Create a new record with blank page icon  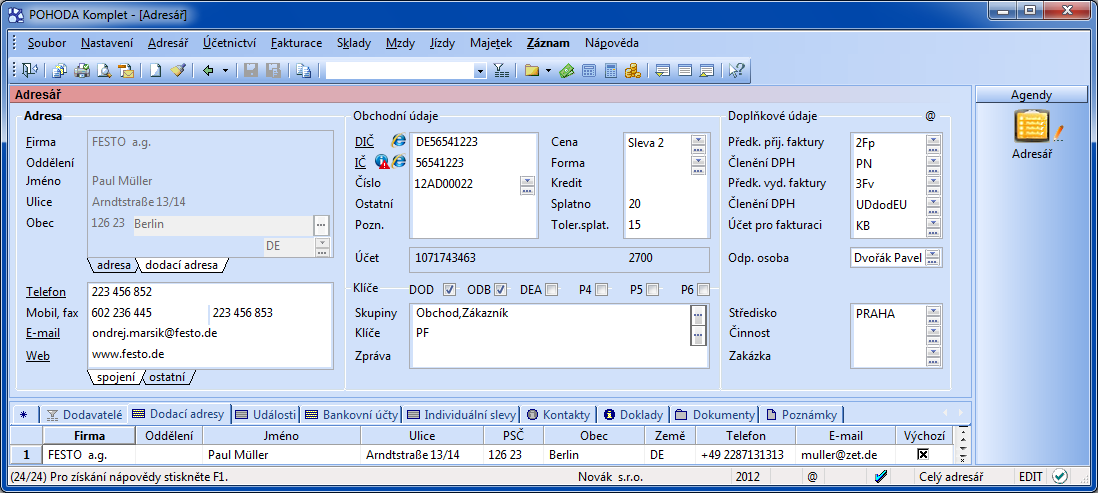point(155,70)
